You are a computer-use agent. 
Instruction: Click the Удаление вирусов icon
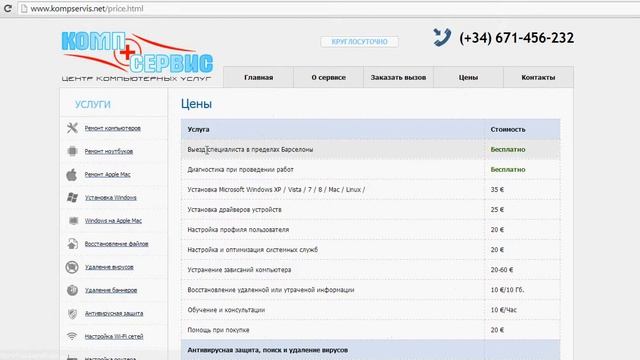(x=72, y=267)
